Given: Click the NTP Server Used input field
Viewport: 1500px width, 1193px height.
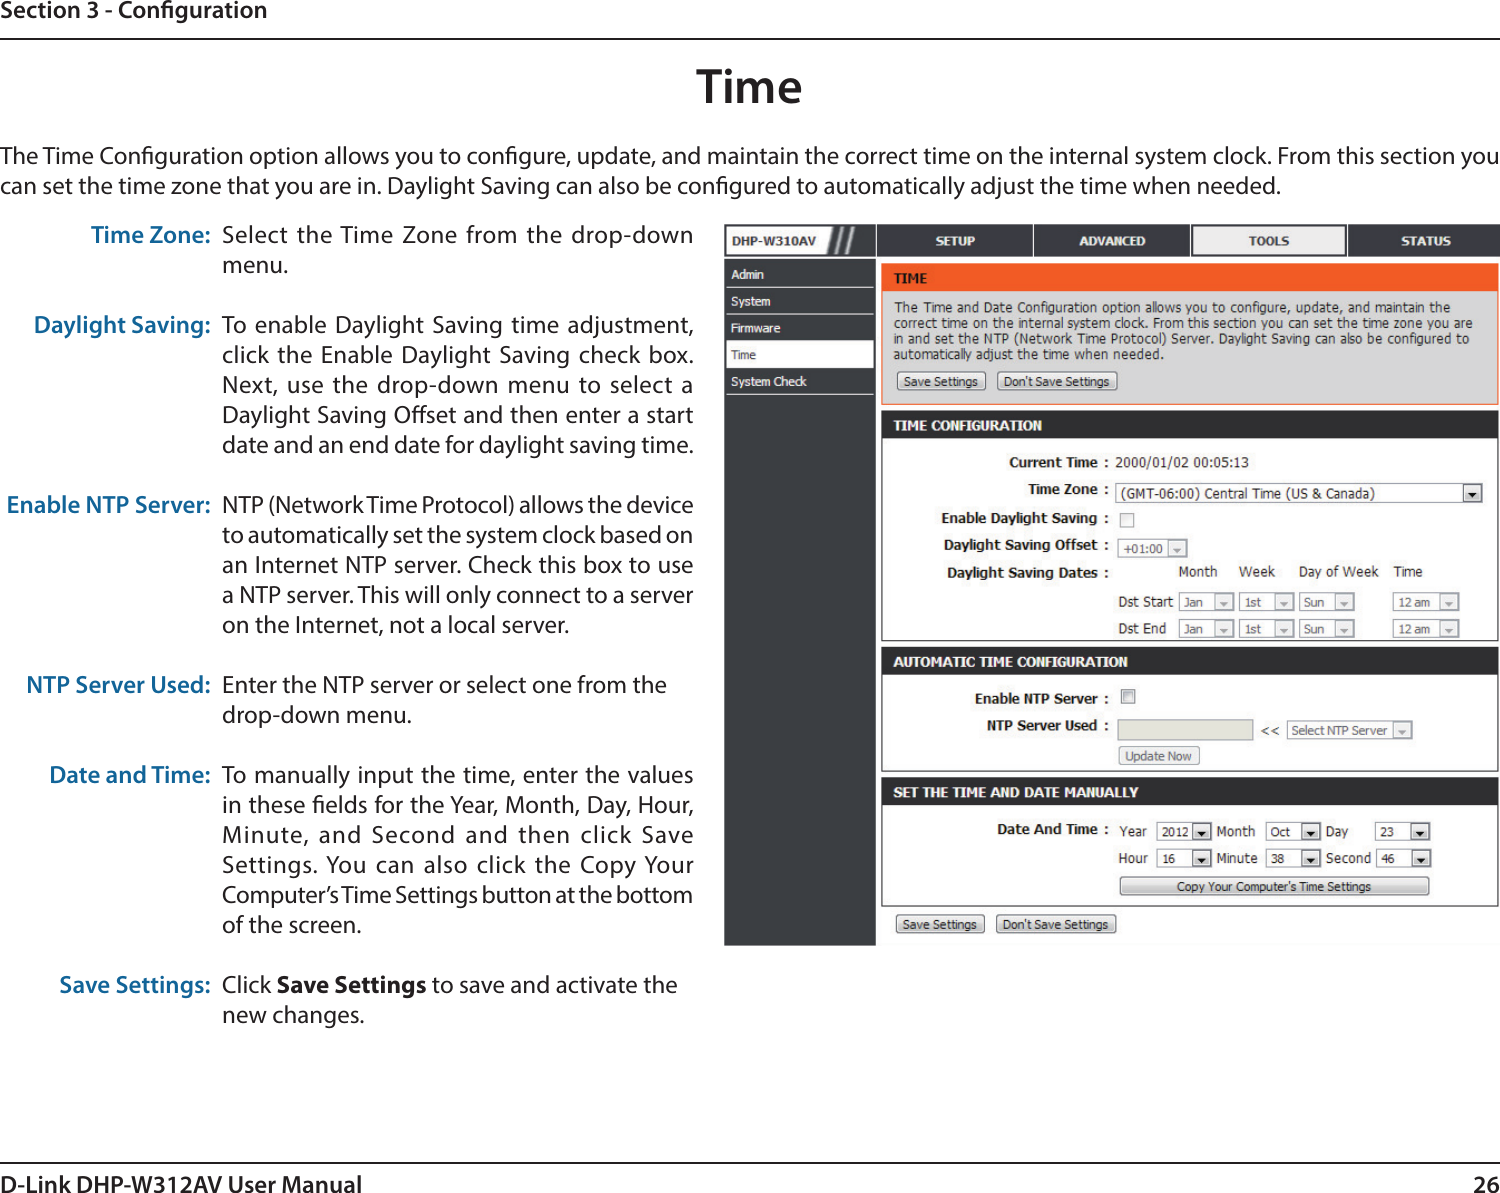Looking at the screenshot, I should click(x=1185, y=730).
